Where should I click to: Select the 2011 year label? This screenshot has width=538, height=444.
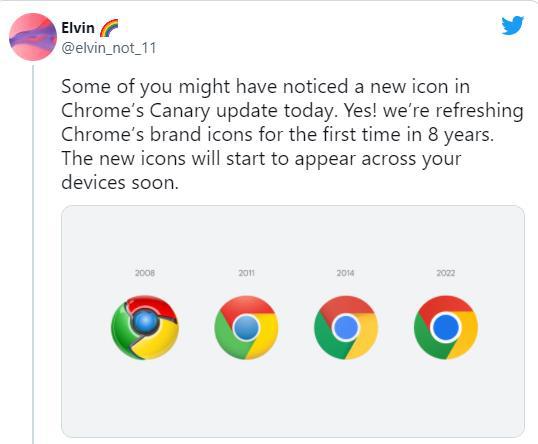[246, 273]
